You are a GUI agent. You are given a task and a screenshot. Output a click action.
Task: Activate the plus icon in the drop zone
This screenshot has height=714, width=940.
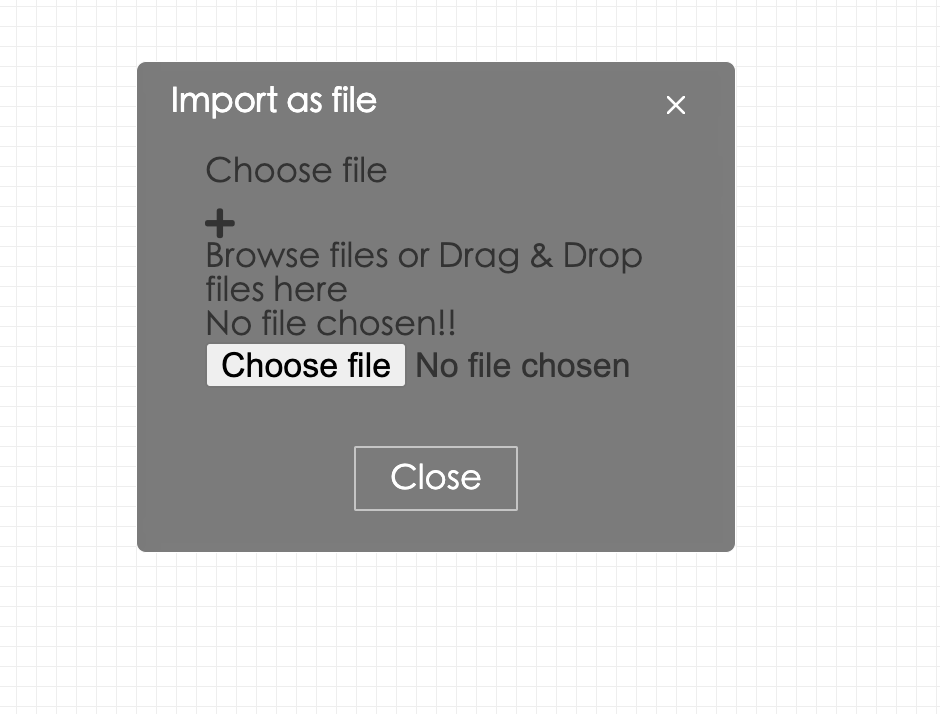click(x=219, y=222)
